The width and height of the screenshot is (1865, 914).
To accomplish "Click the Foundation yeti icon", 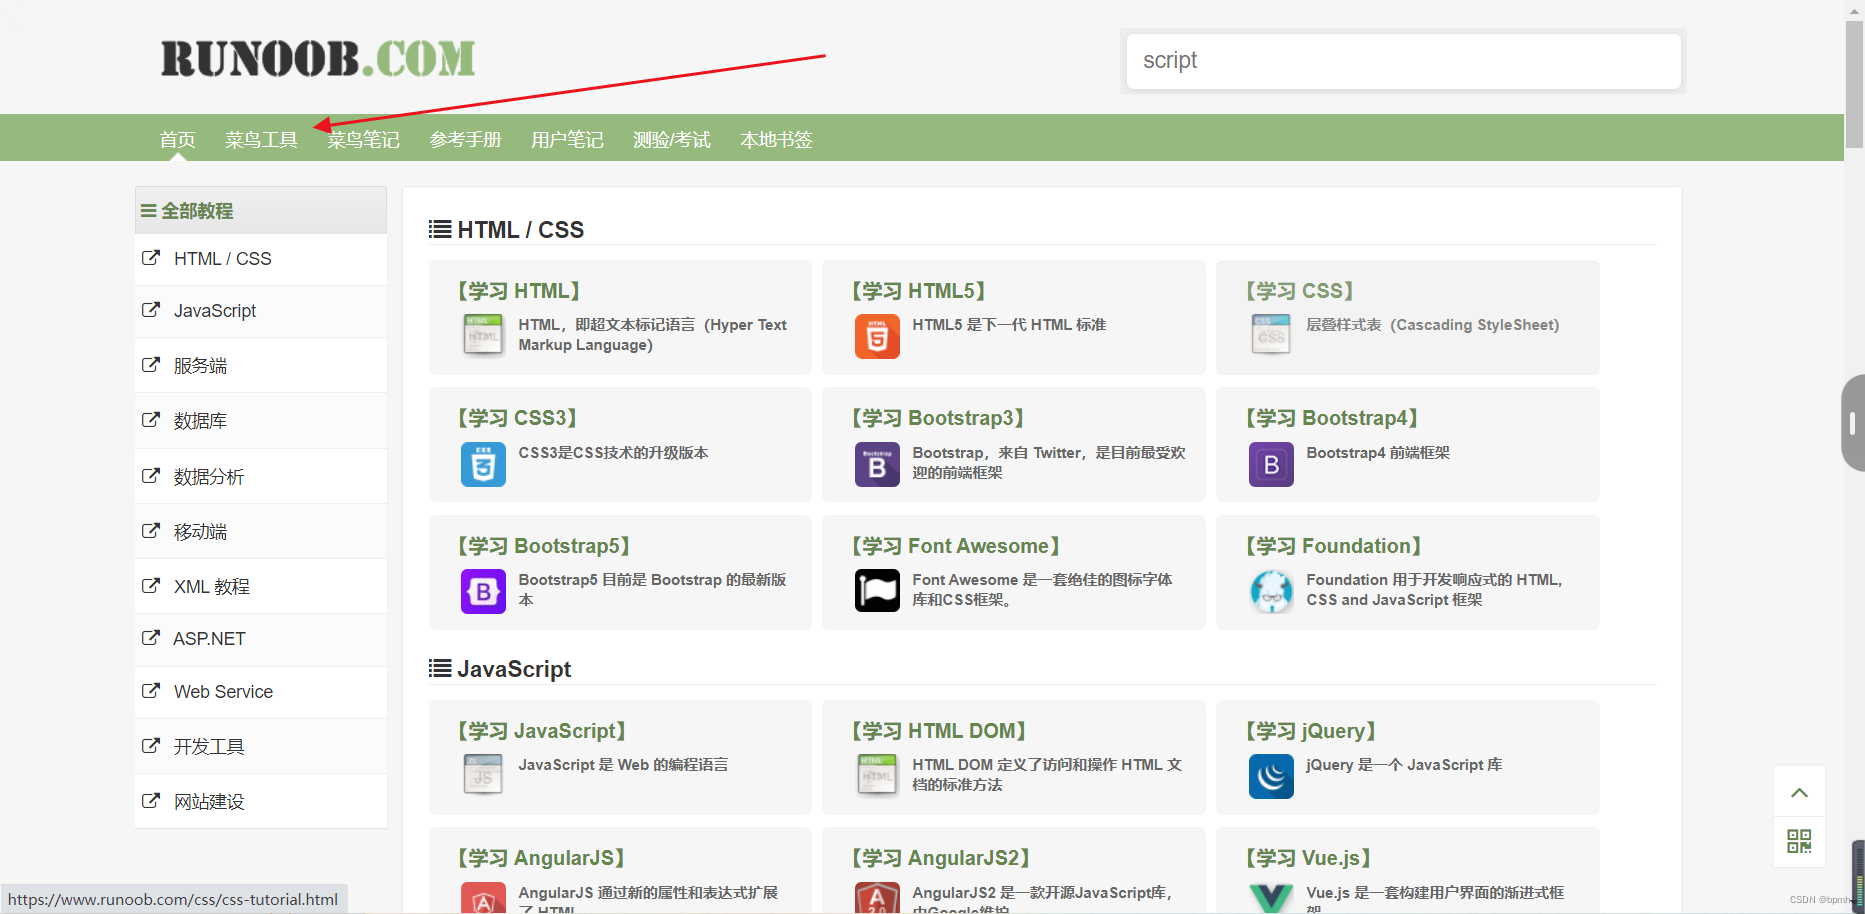I will (1271, 591).
